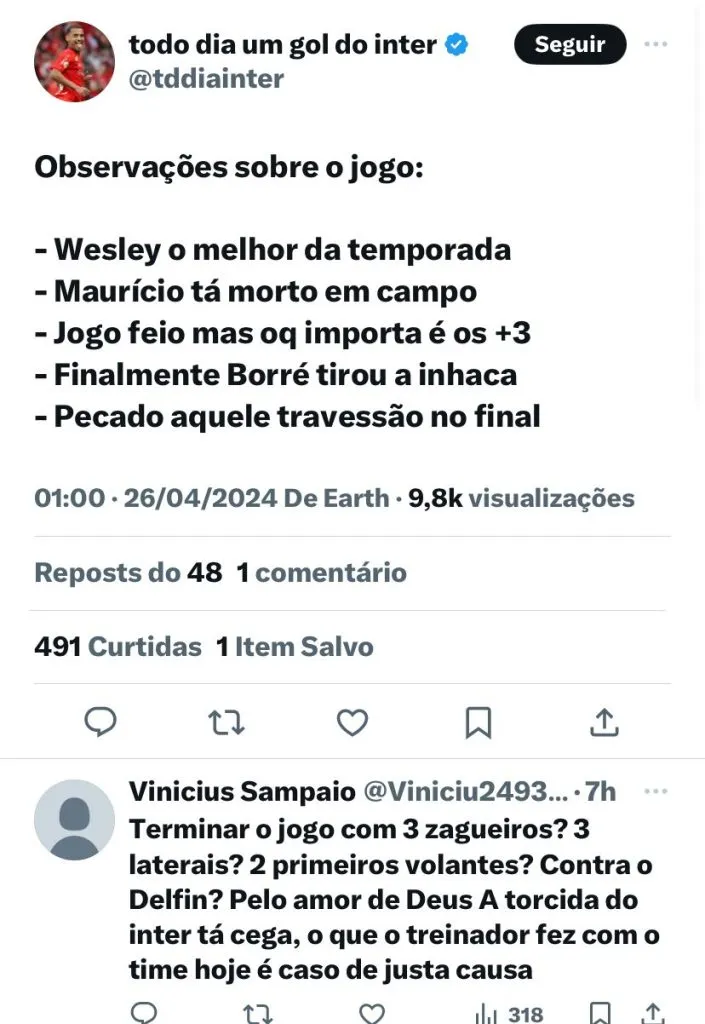Reply to the main tweet
705x1024 pixels.
[100, 720]
